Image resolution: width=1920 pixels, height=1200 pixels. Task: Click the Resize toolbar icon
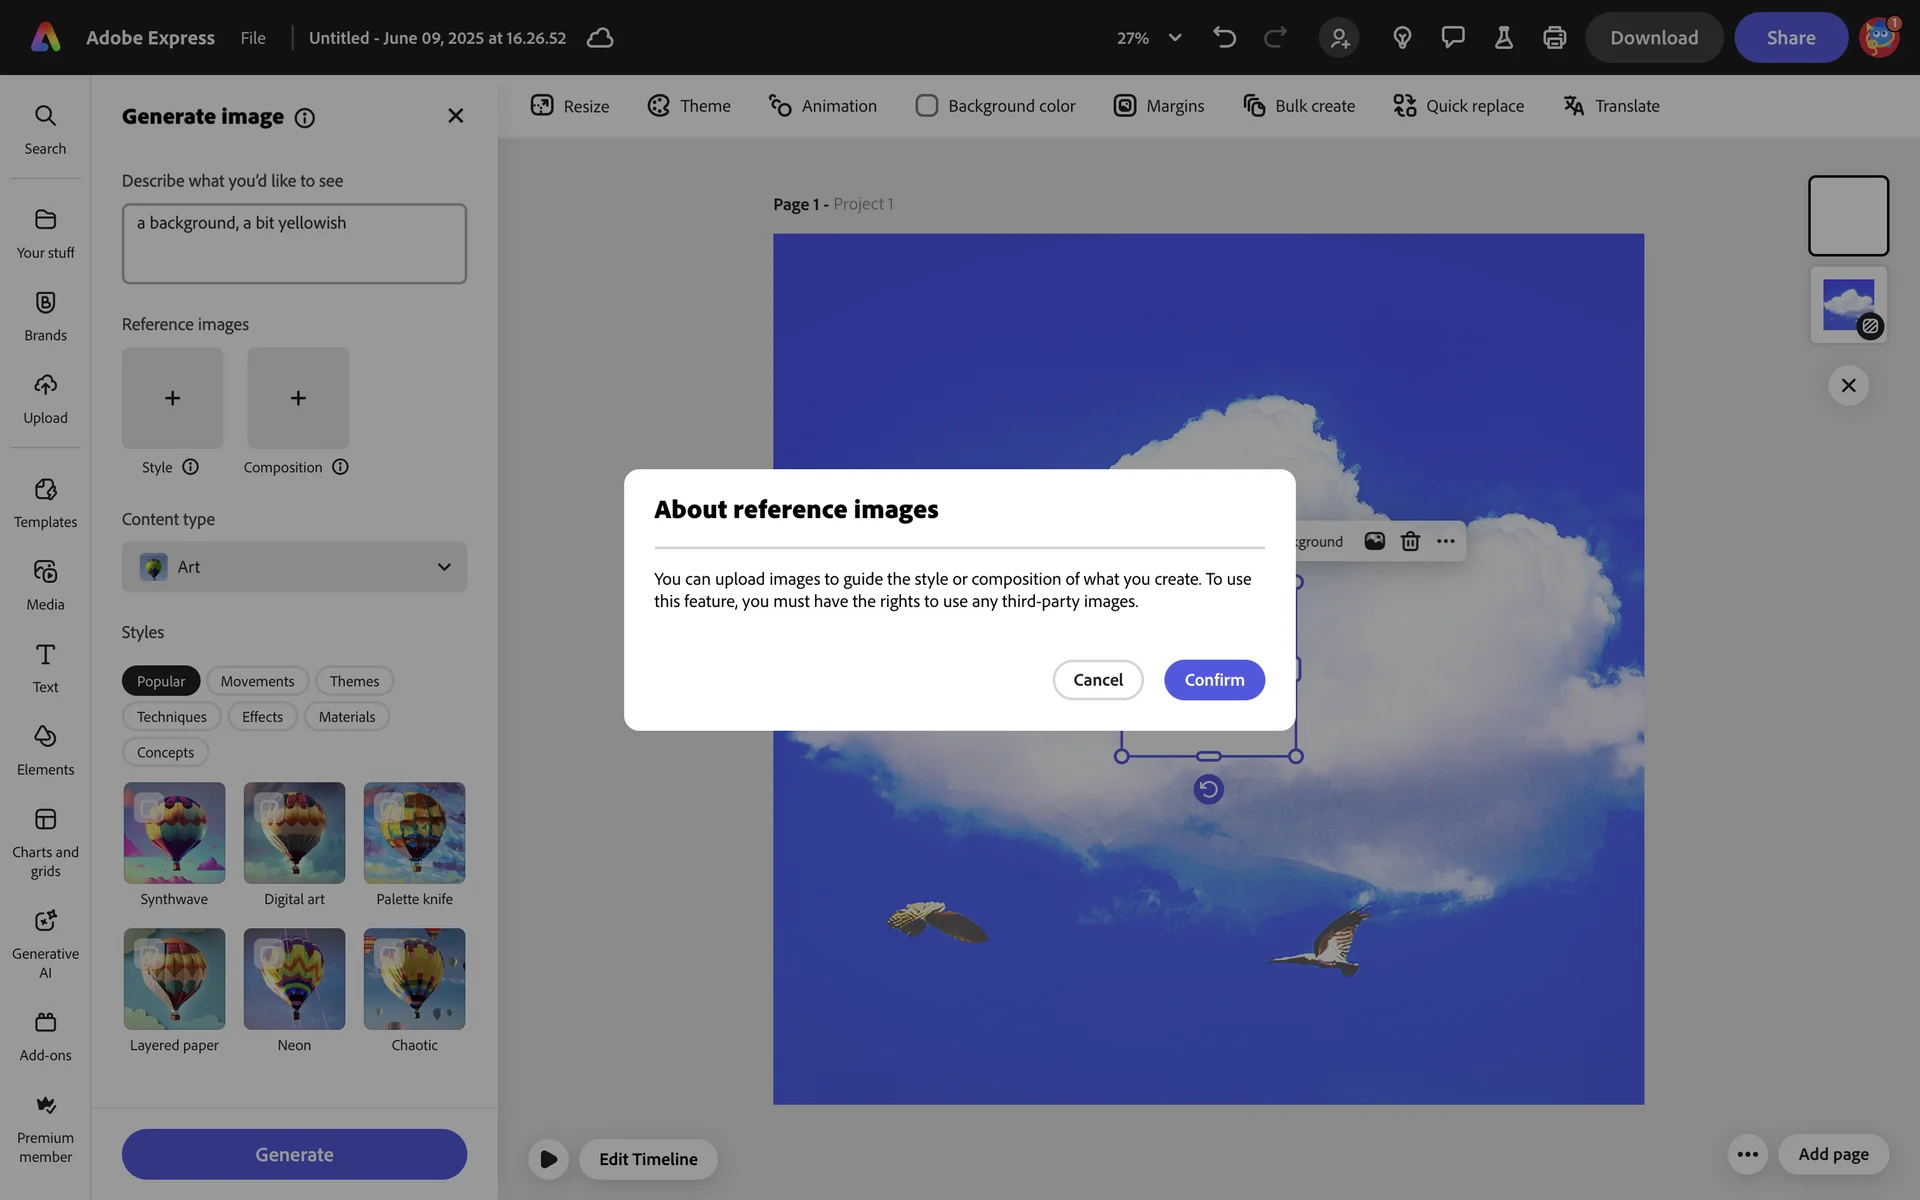tap(542, 106)
